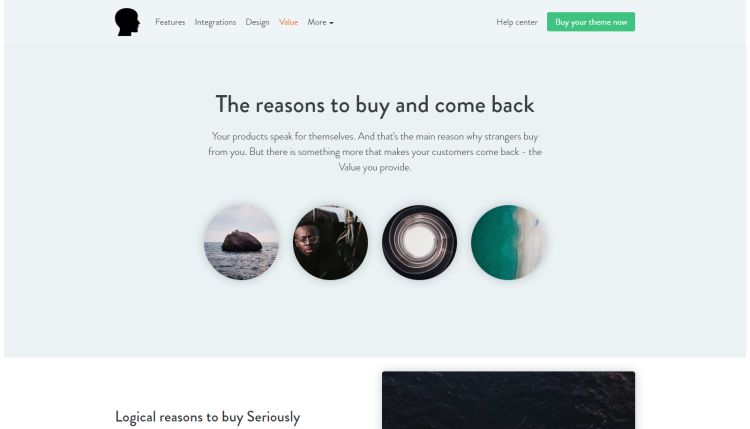Image resolution: width=750 pixels, height=429 pixels.
Task: Select the rock in sea circular image
Action: point(242,242)
